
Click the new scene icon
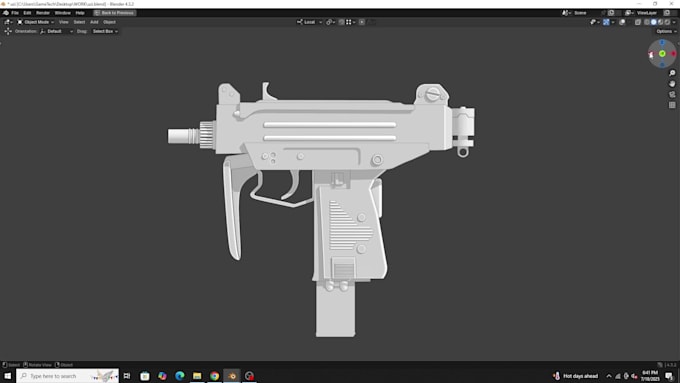tap(611, 13)
